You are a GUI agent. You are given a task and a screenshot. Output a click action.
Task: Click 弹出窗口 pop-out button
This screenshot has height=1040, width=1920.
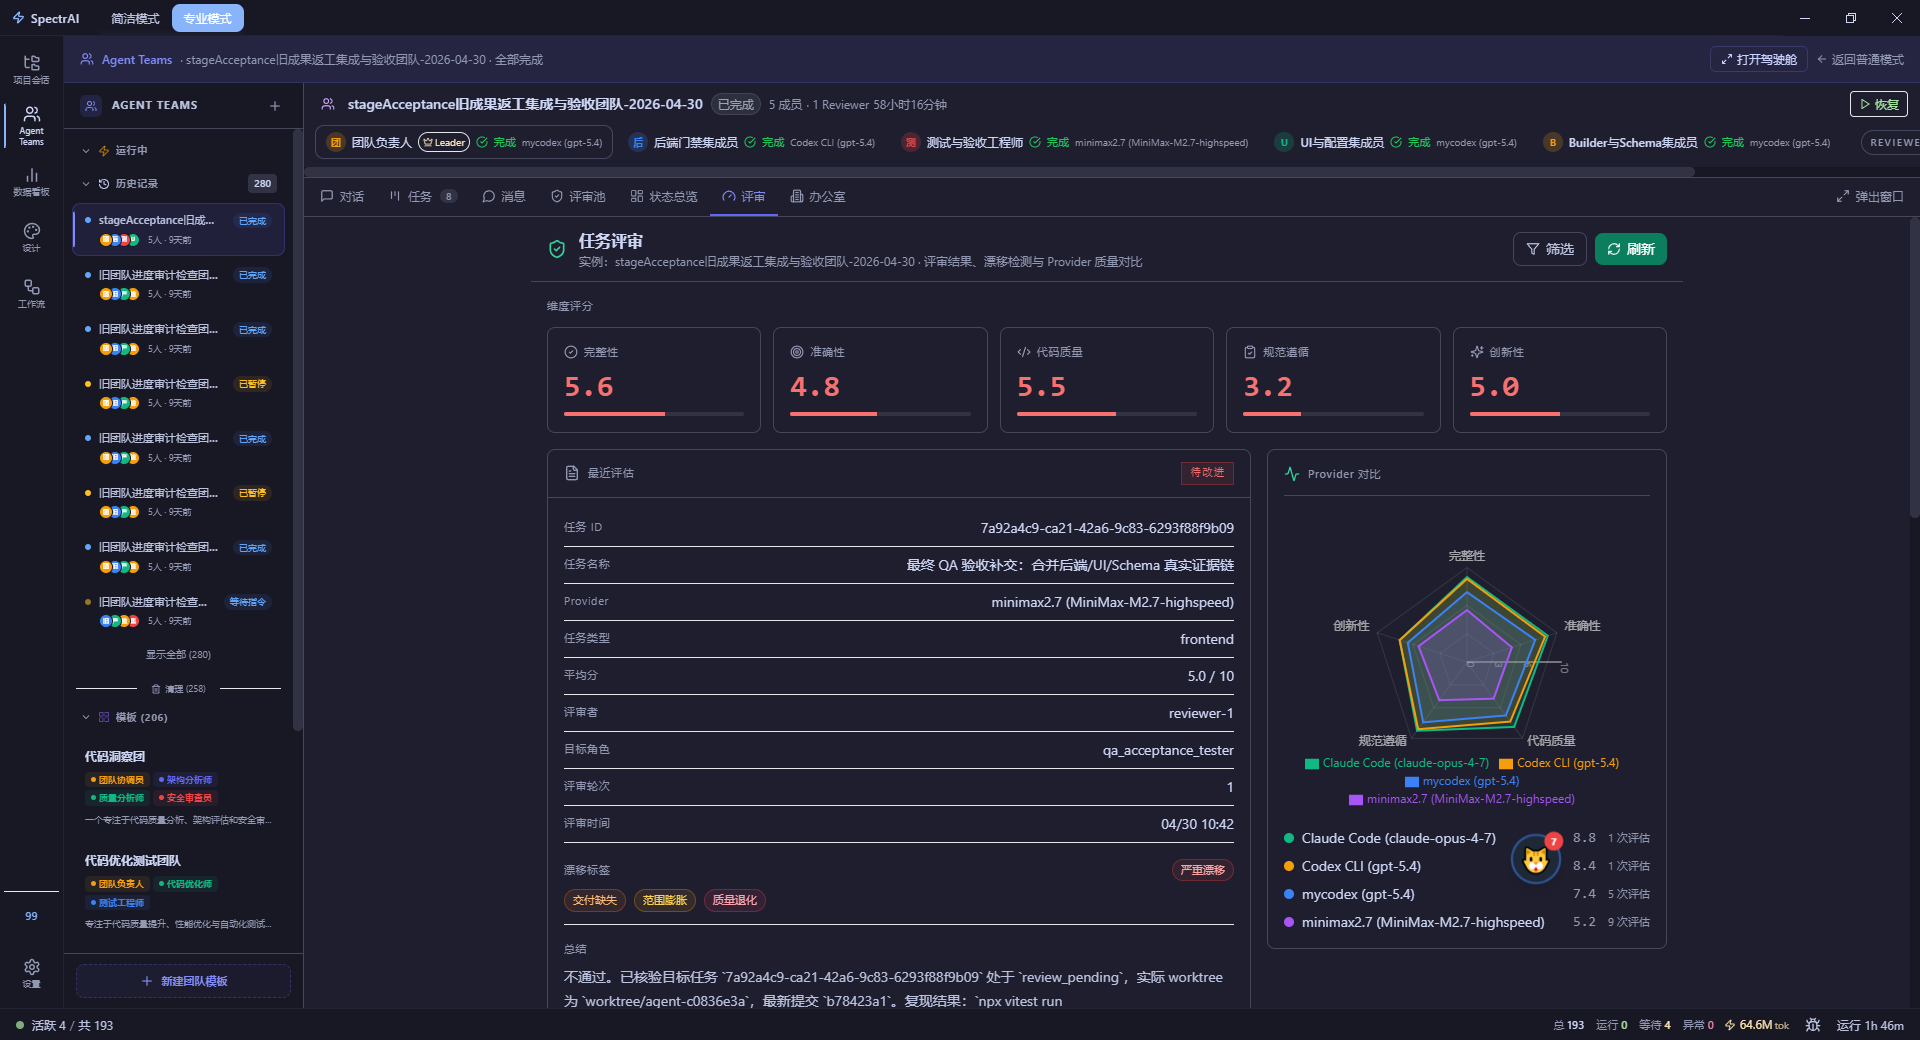(x=1870, y=196)
